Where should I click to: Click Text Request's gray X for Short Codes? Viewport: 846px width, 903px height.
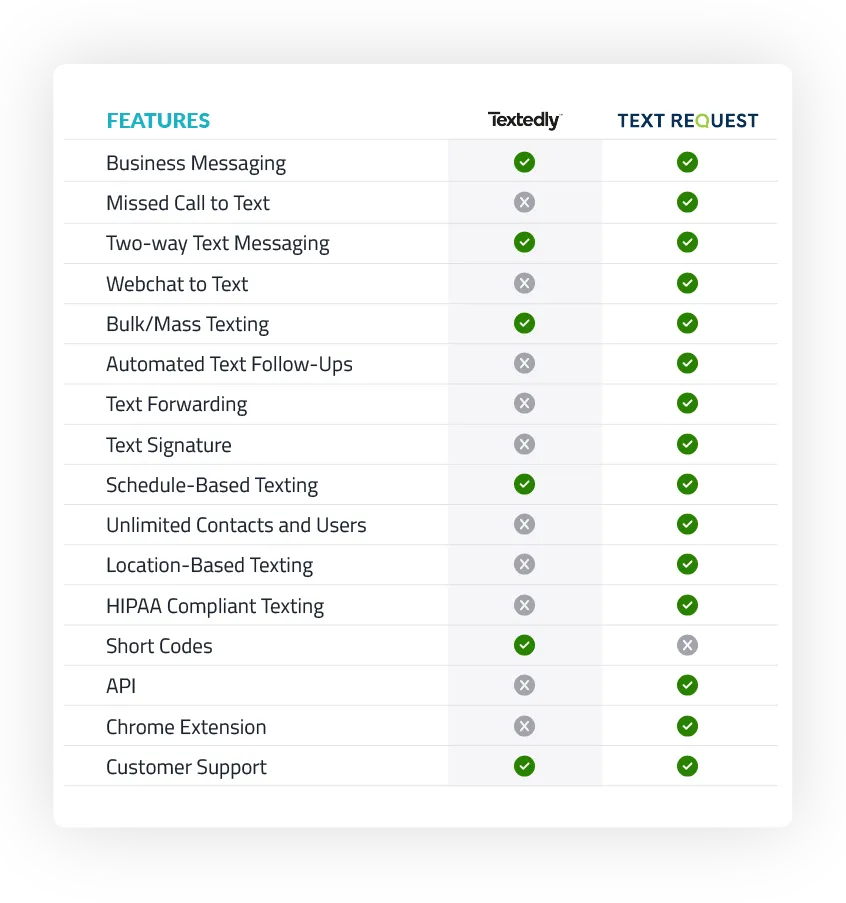(687, 645)
